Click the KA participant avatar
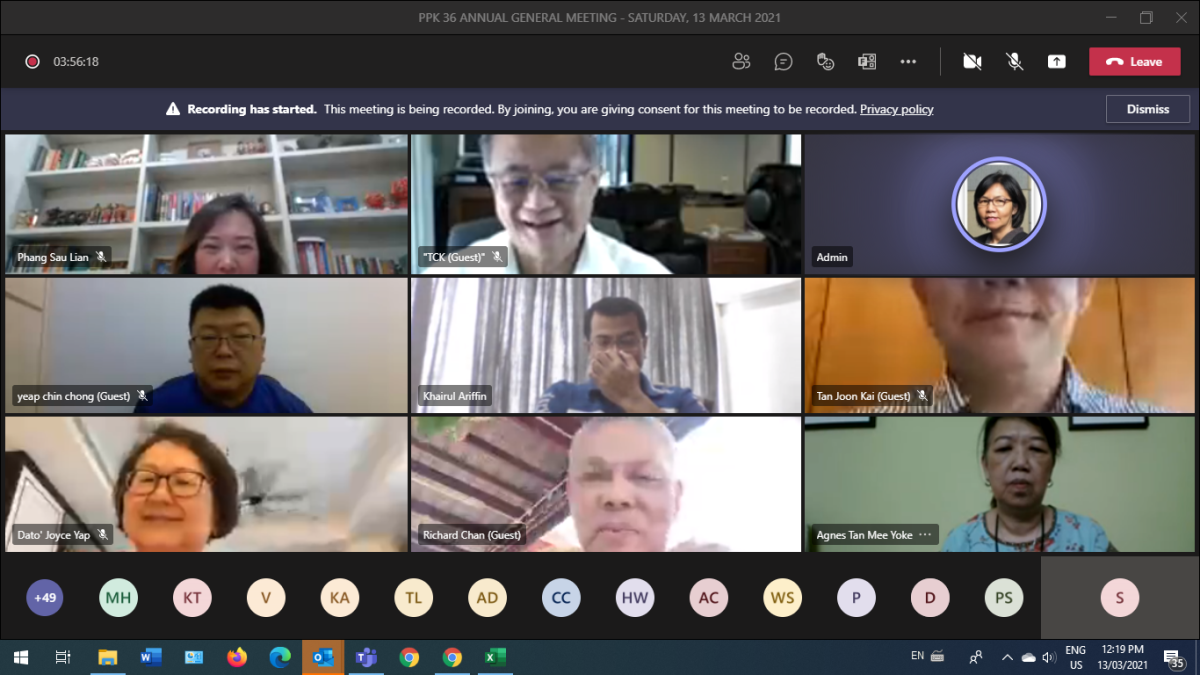Image resolution: width=1200 pixels, height=675 pixels. [340, 598]
